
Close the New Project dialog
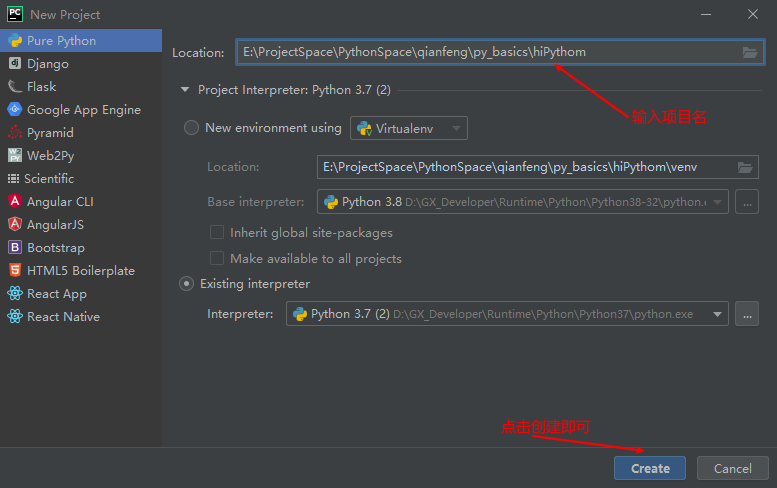tap(753, 14)
